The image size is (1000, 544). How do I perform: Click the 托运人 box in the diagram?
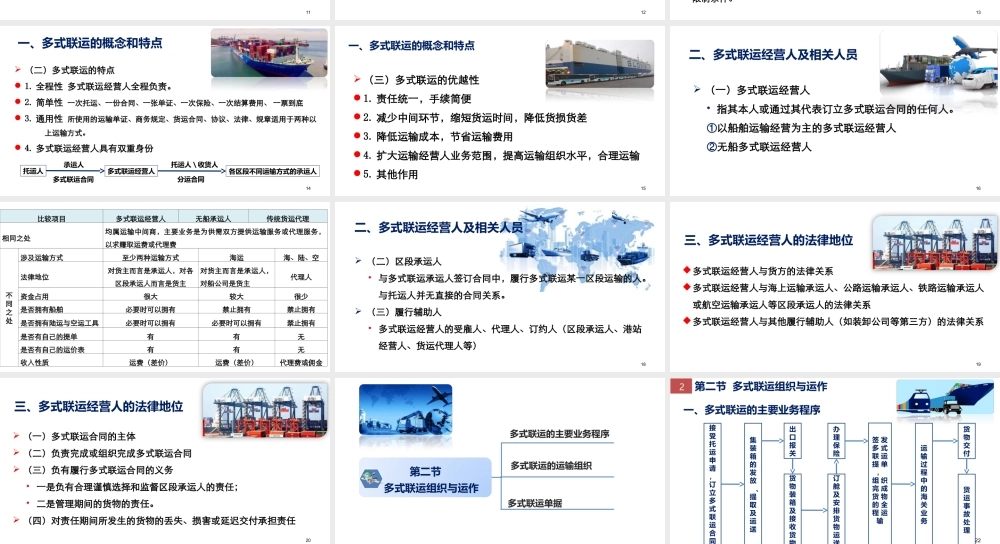[33, 171]
